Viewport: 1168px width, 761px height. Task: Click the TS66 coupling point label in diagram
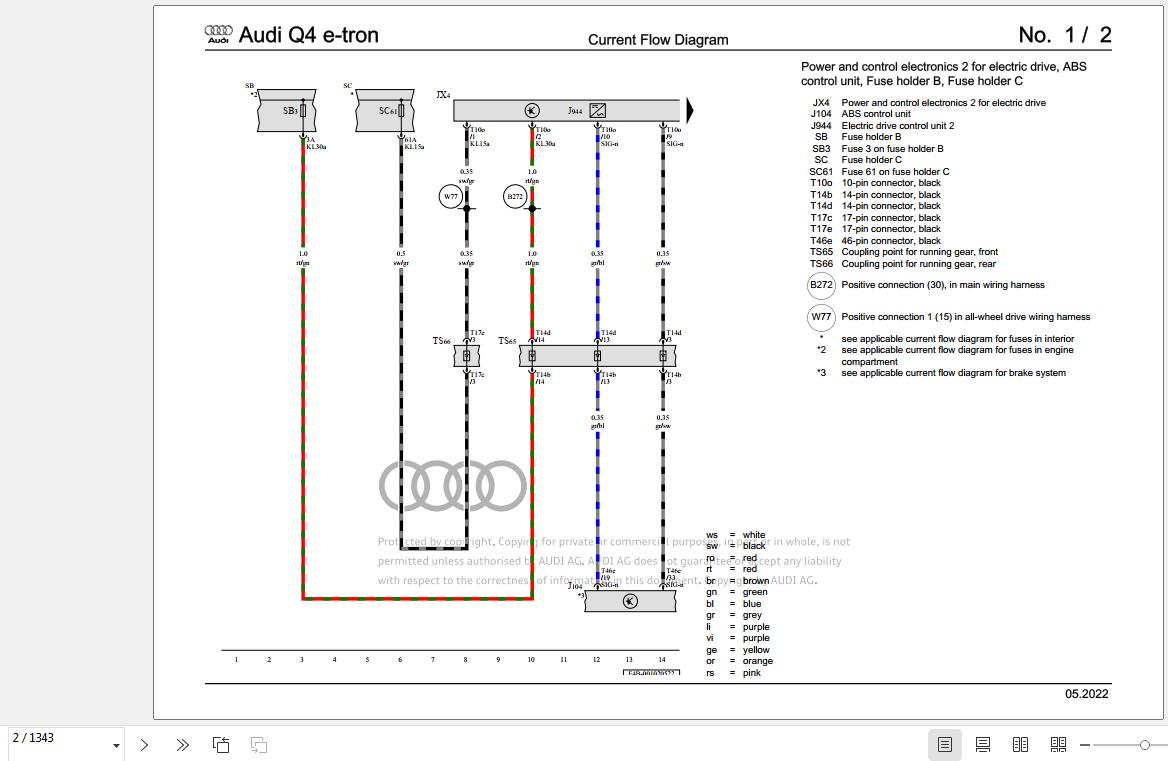[442, 341]
